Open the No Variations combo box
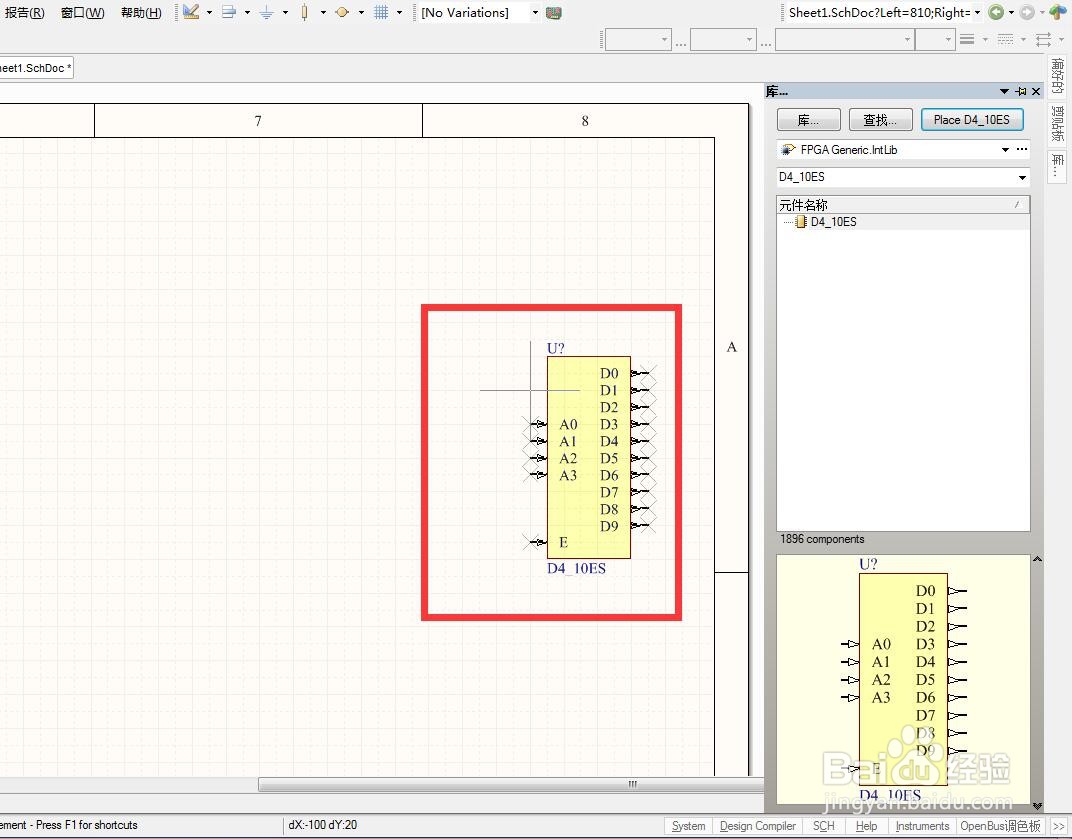Viewport: 1072px width, 839px height. [x=479, y=12]
